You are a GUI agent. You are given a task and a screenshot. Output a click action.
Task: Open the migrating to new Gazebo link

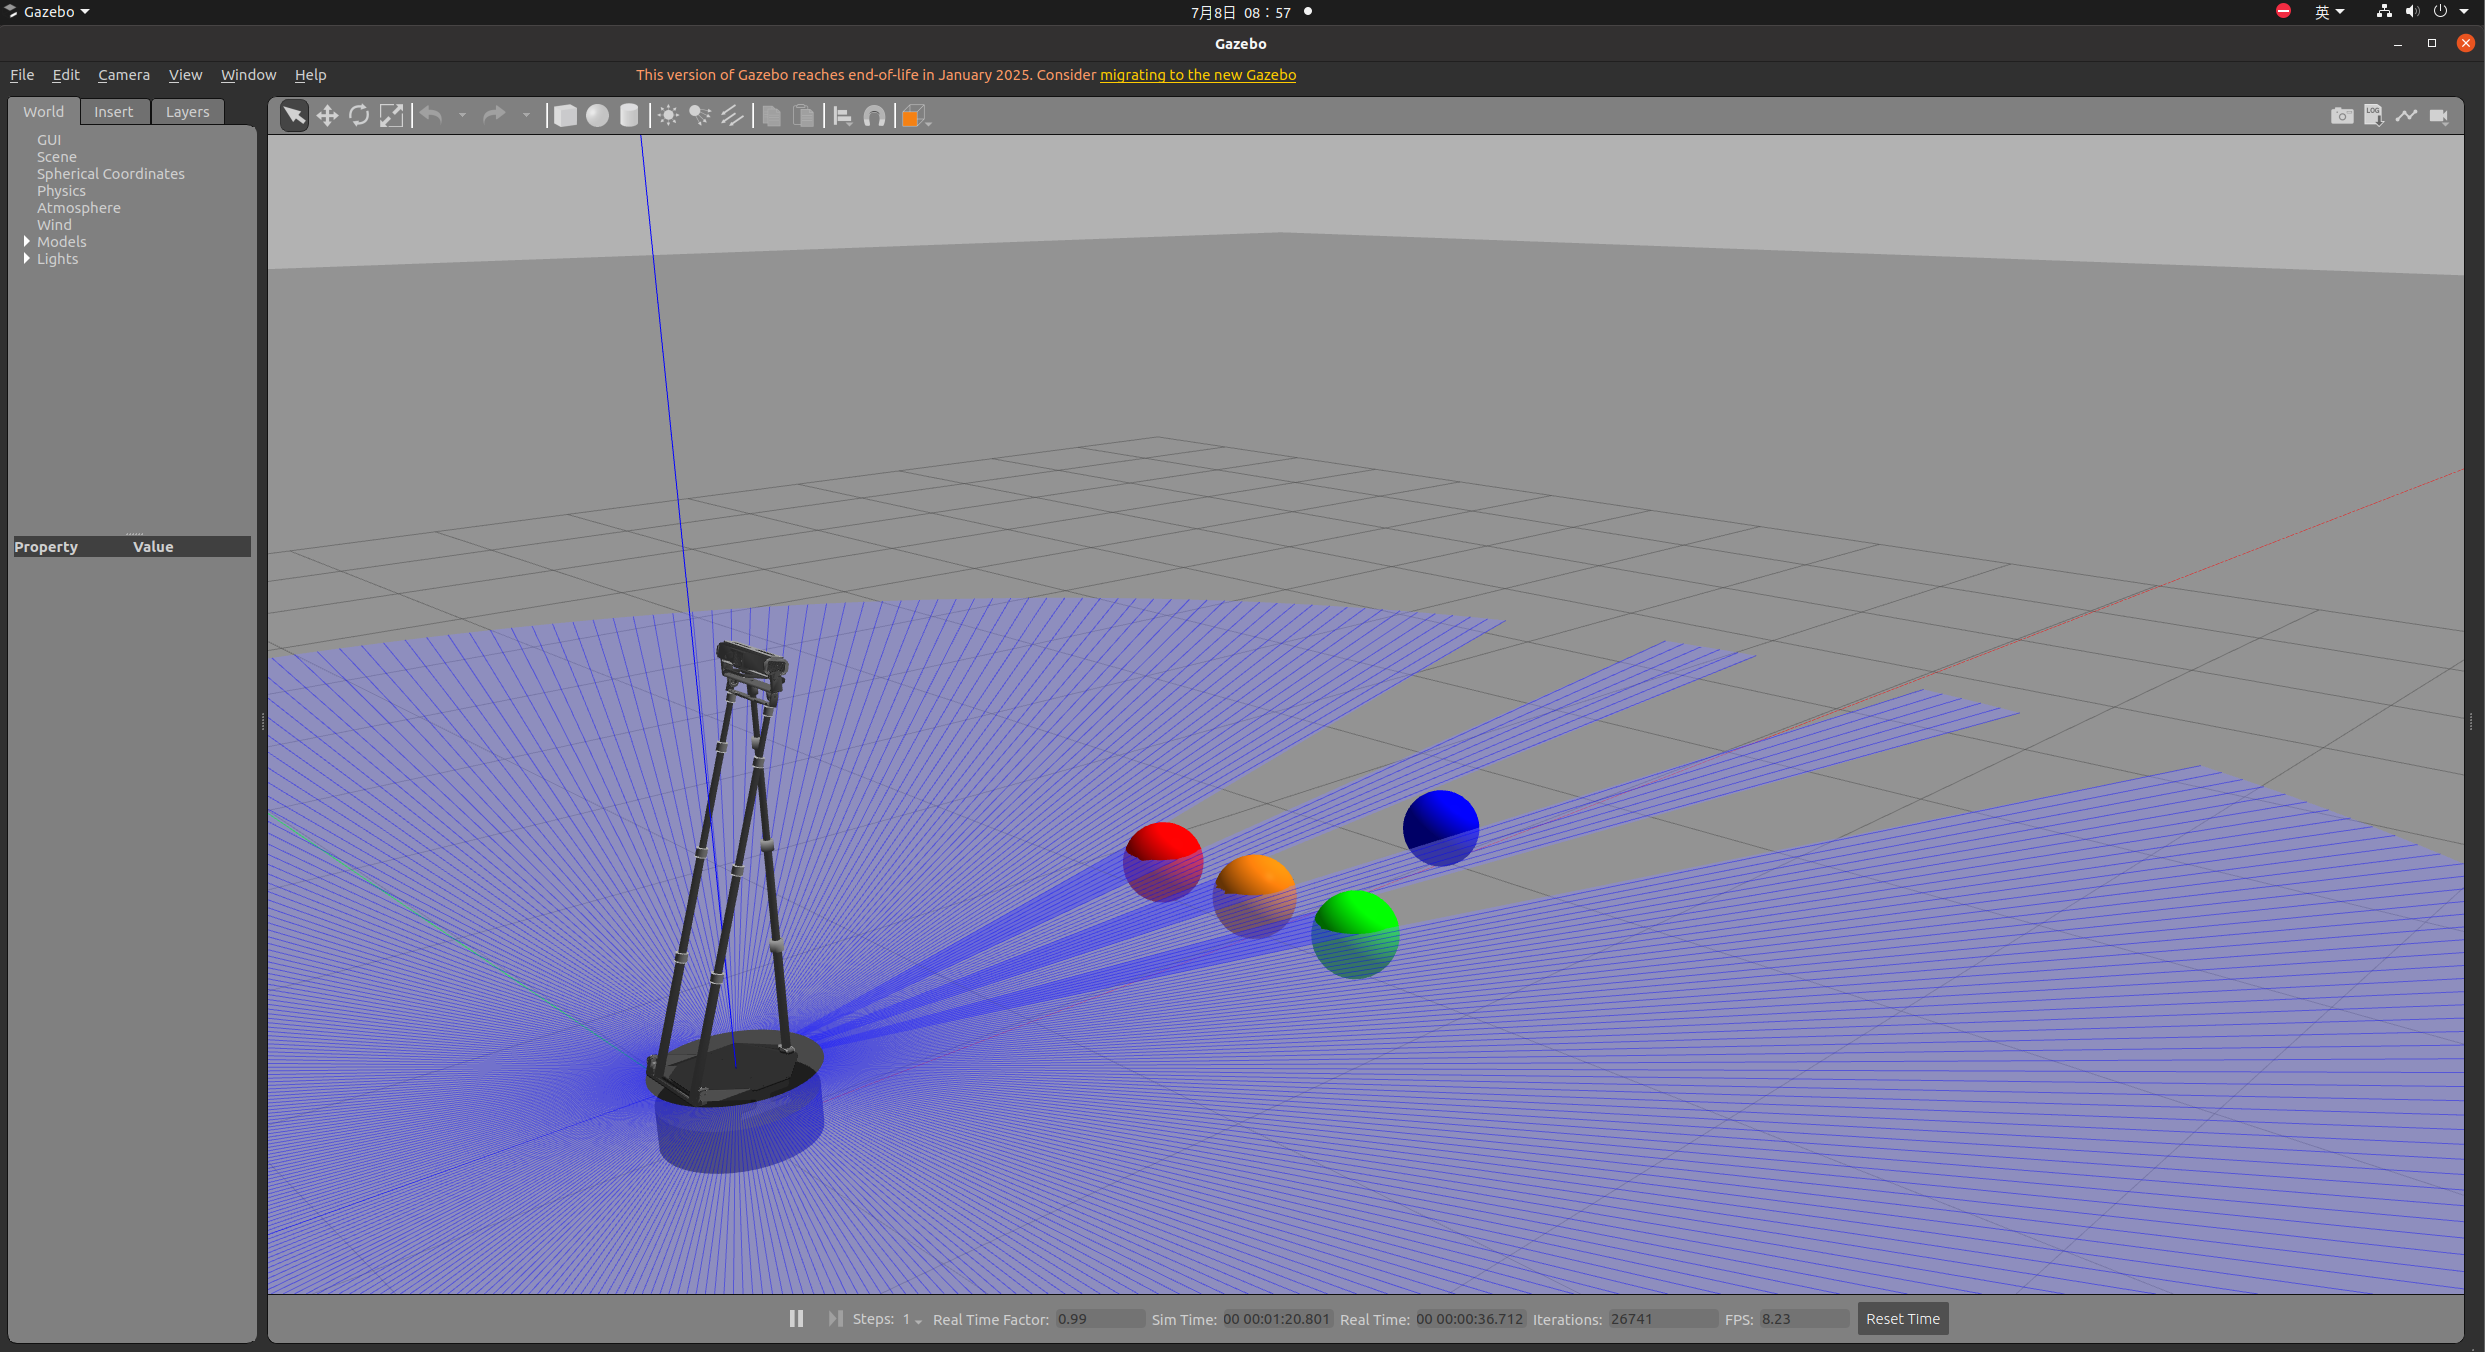(1197, 75)
